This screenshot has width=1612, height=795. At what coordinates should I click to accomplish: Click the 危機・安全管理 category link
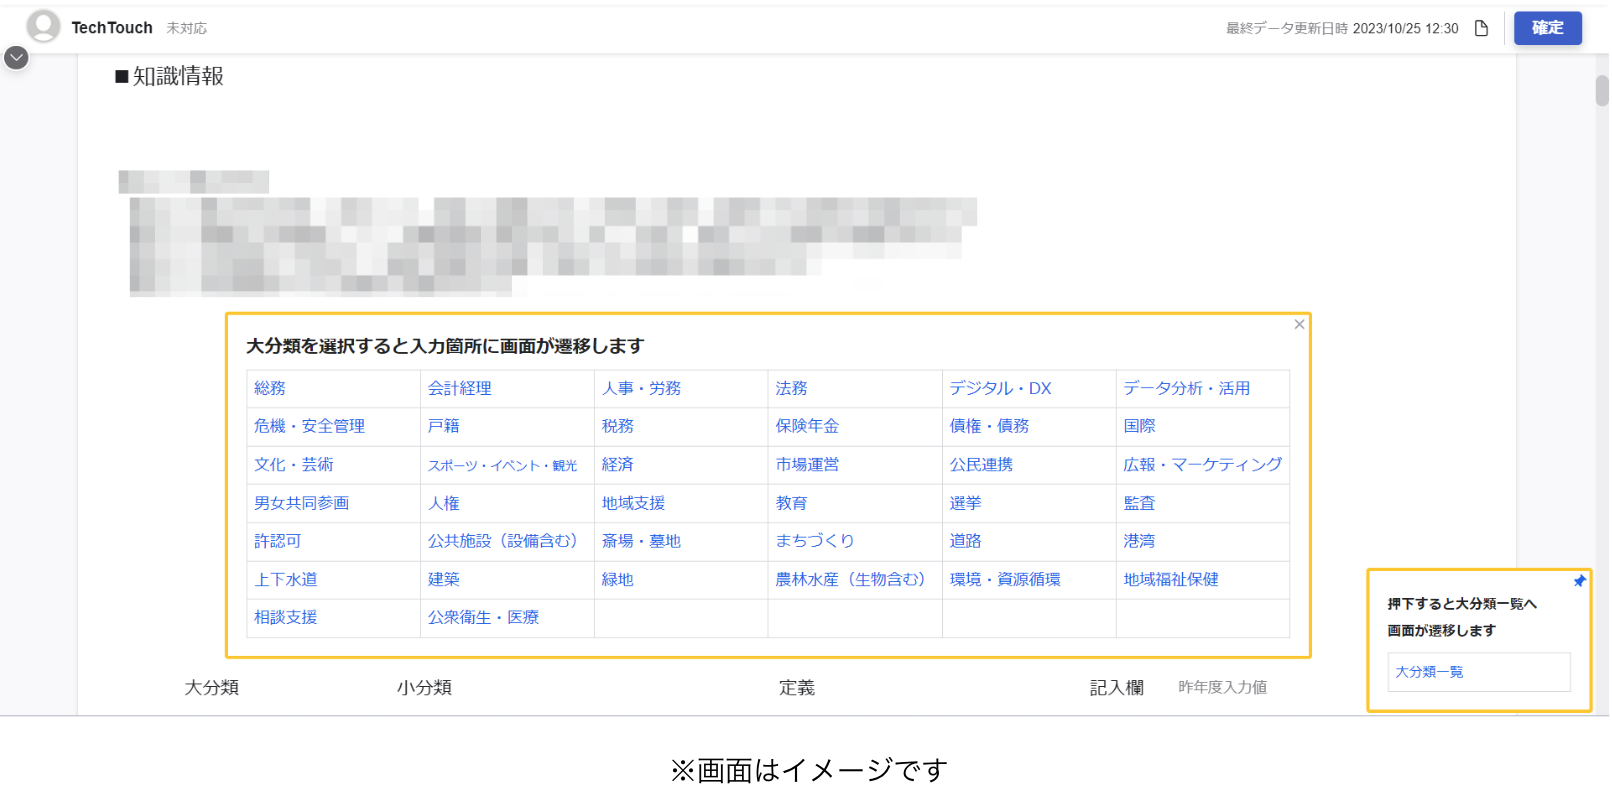(x=309, y=426)
